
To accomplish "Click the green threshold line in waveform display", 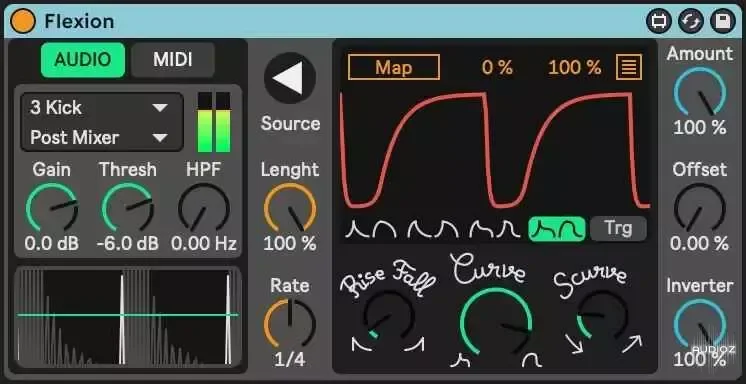I will pos(128,315).
